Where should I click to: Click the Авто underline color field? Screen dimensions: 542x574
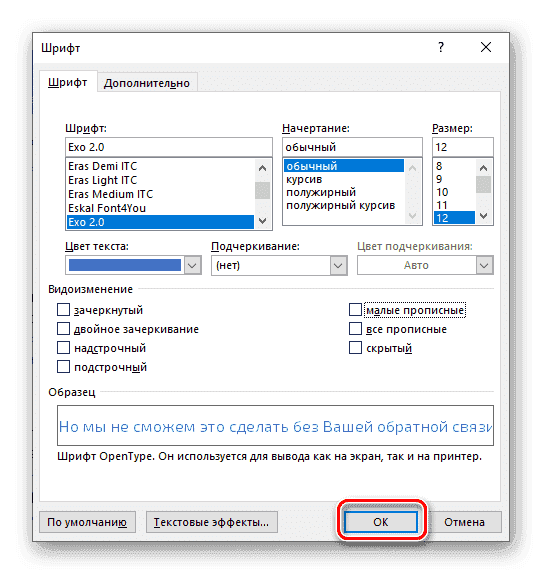(416, 265)
